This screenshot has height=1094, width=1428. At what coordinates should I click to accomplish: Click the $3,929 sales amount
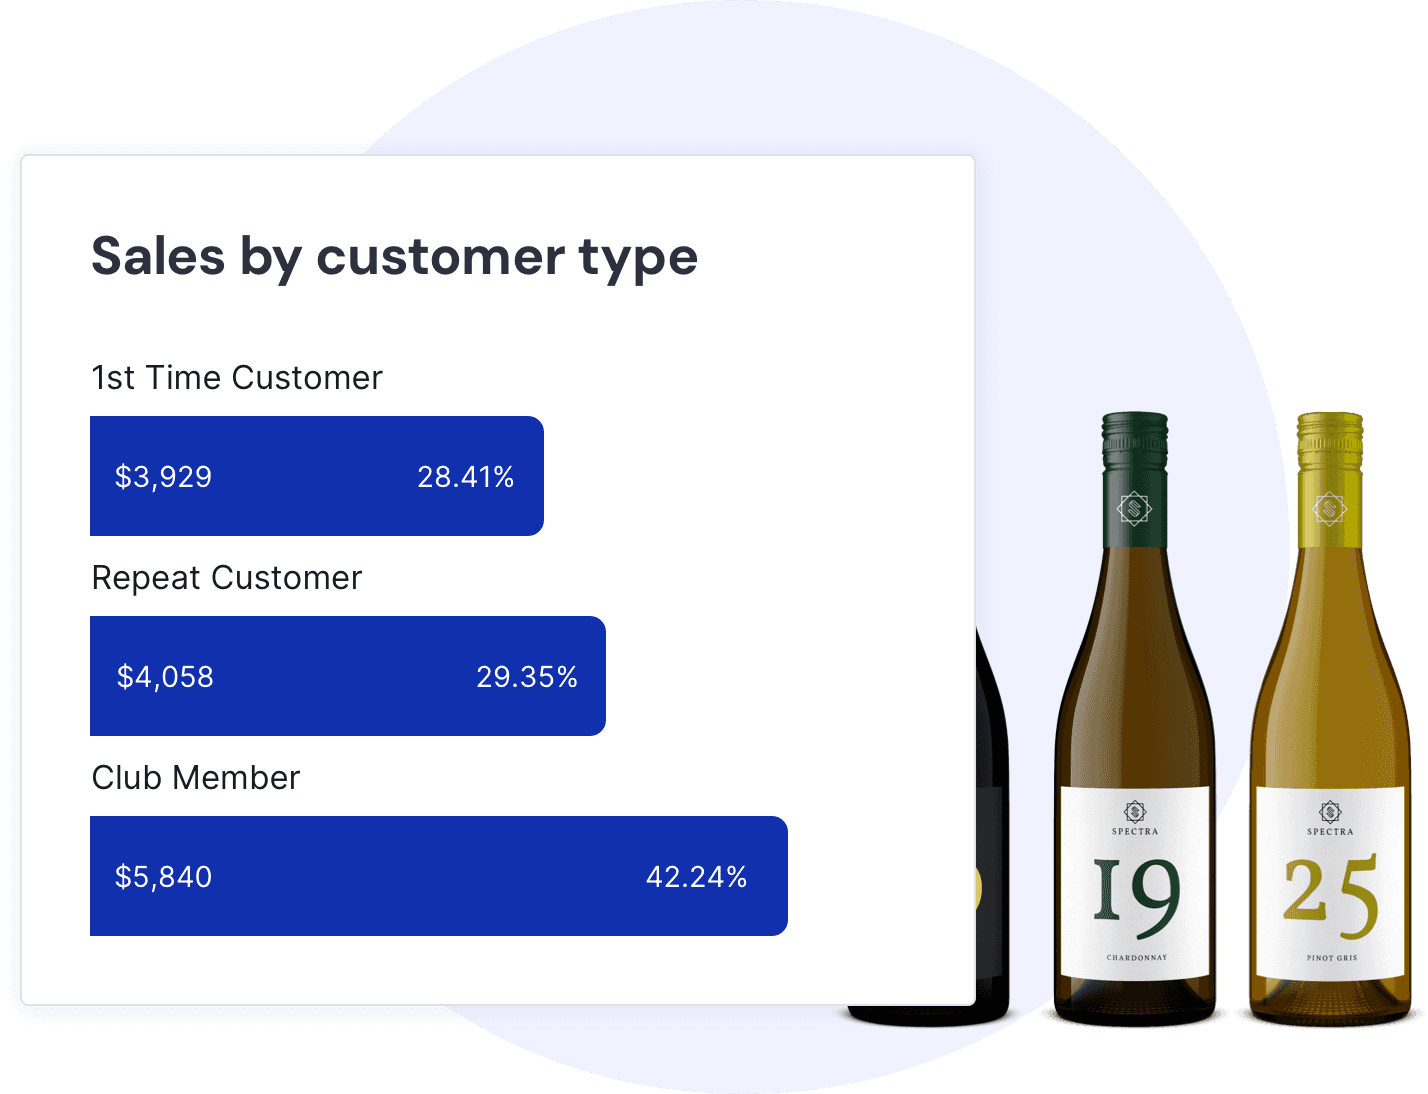coord(163,477)
